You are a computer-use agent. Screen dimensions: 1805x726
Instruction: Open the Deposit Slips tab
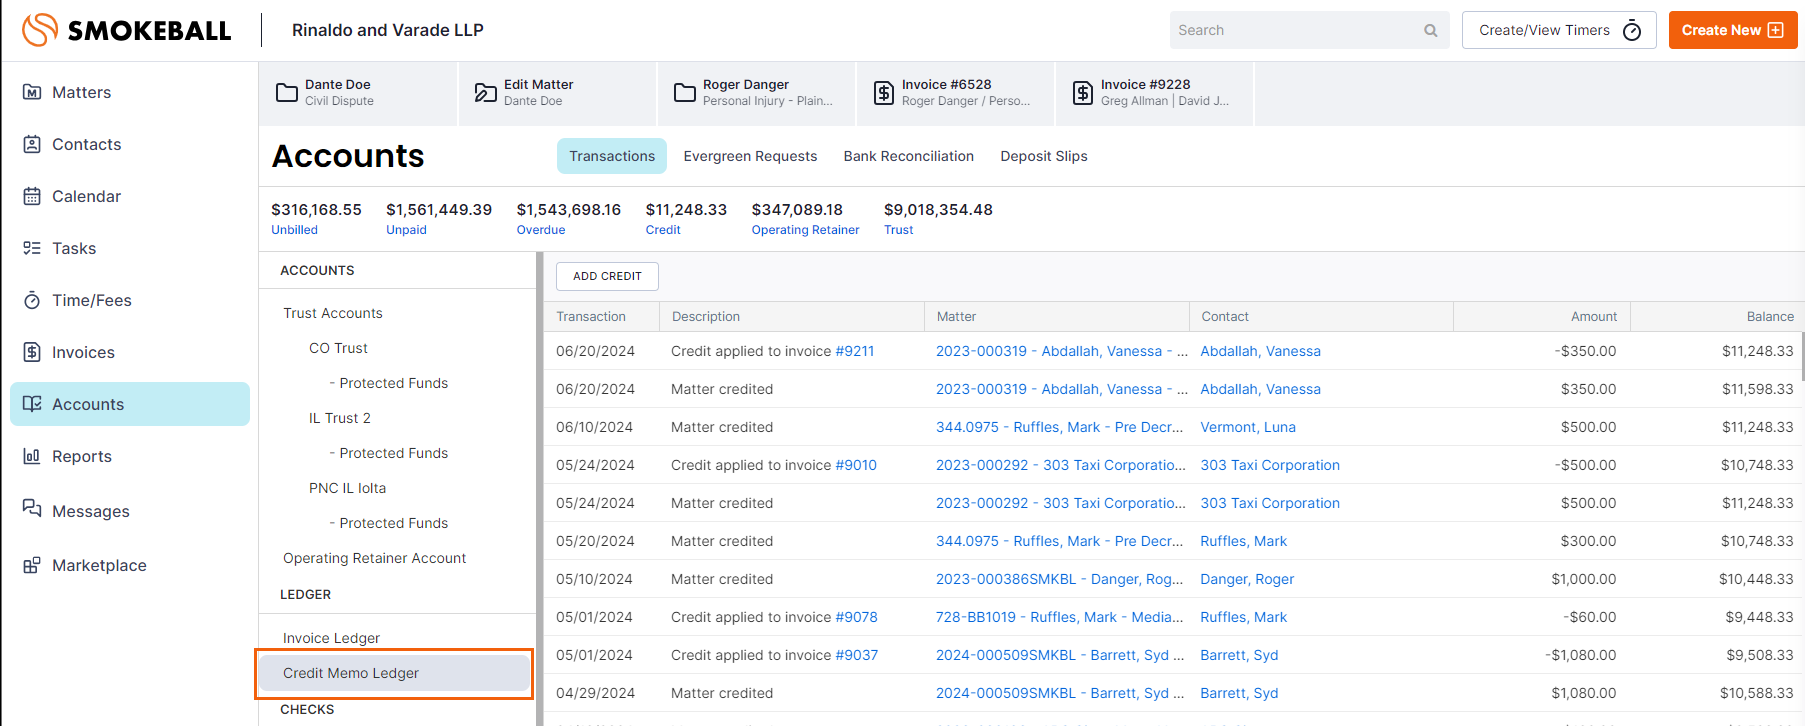tap(1044, 156)
